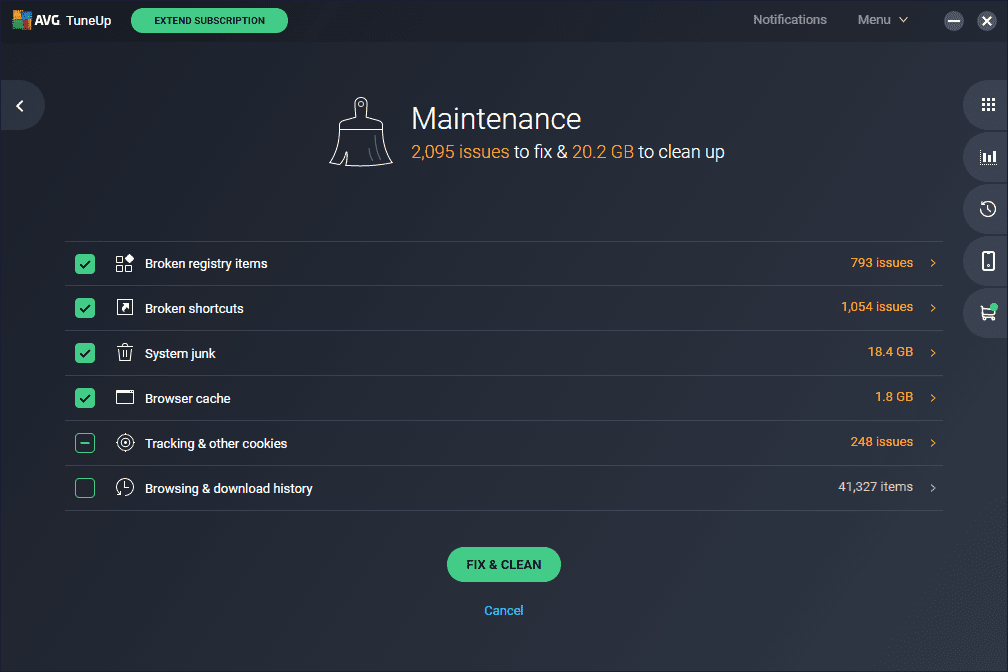Click the AVG TuneUp logo

pyautogui.click(x=62, y=20)
